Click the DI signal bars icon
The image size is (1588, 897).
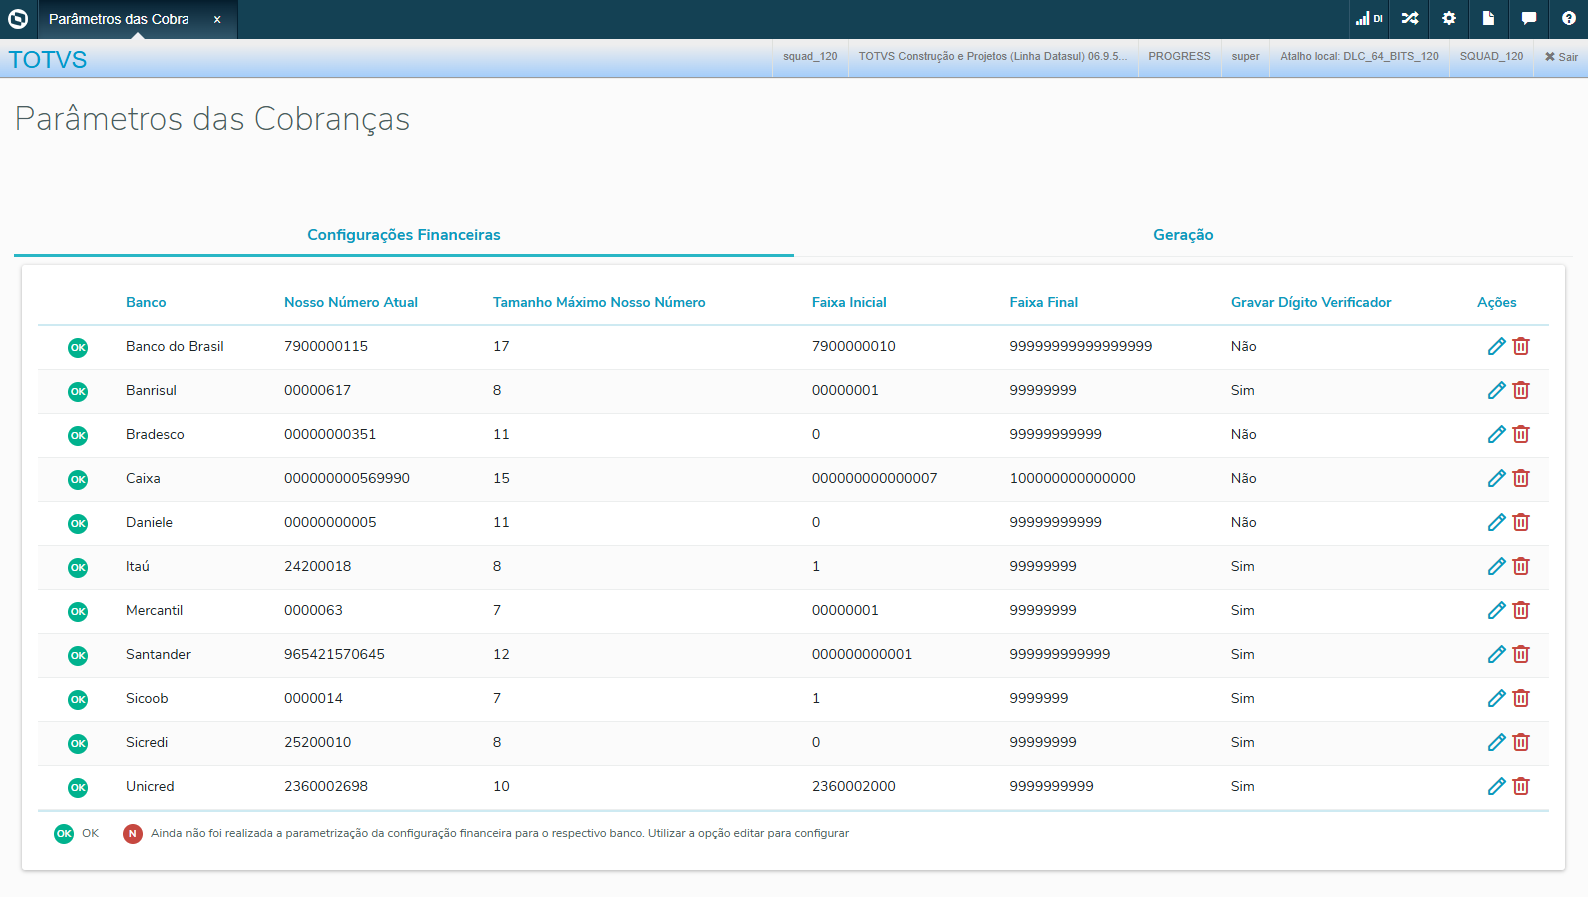coord(1369,18)
